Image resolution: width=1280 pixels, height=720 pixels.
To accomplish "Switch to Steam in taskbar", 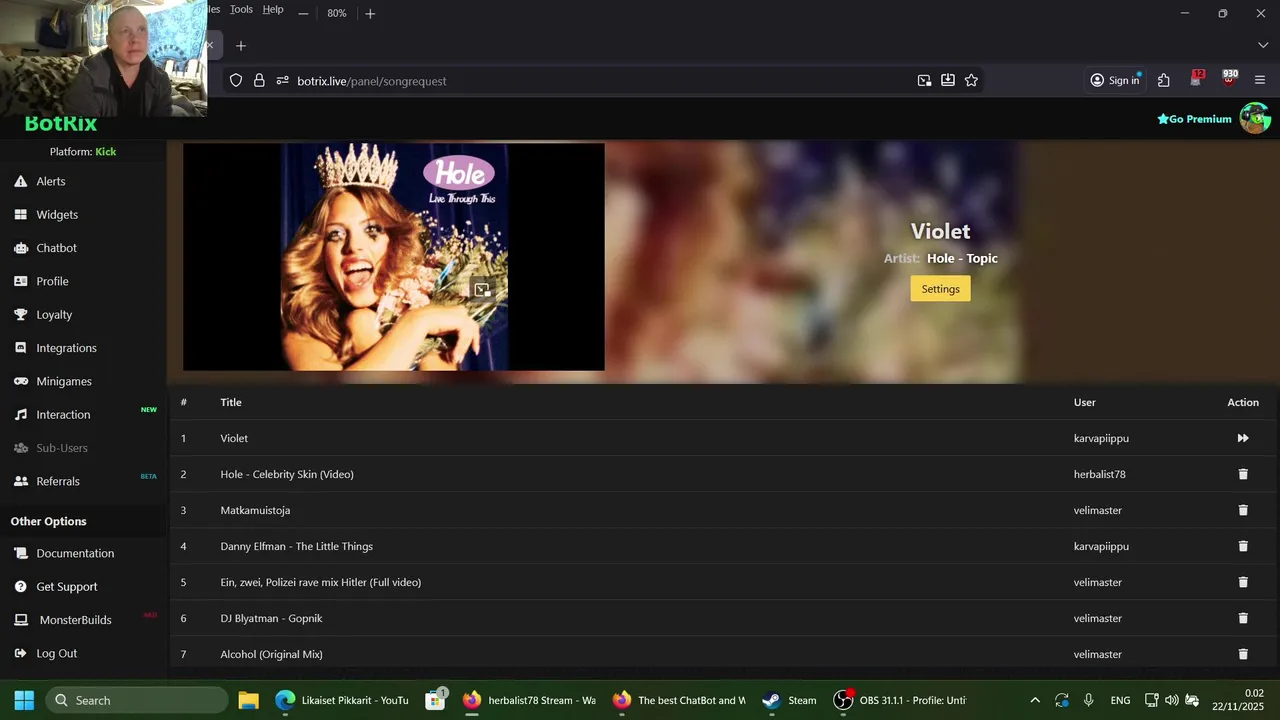I will 790,700.
